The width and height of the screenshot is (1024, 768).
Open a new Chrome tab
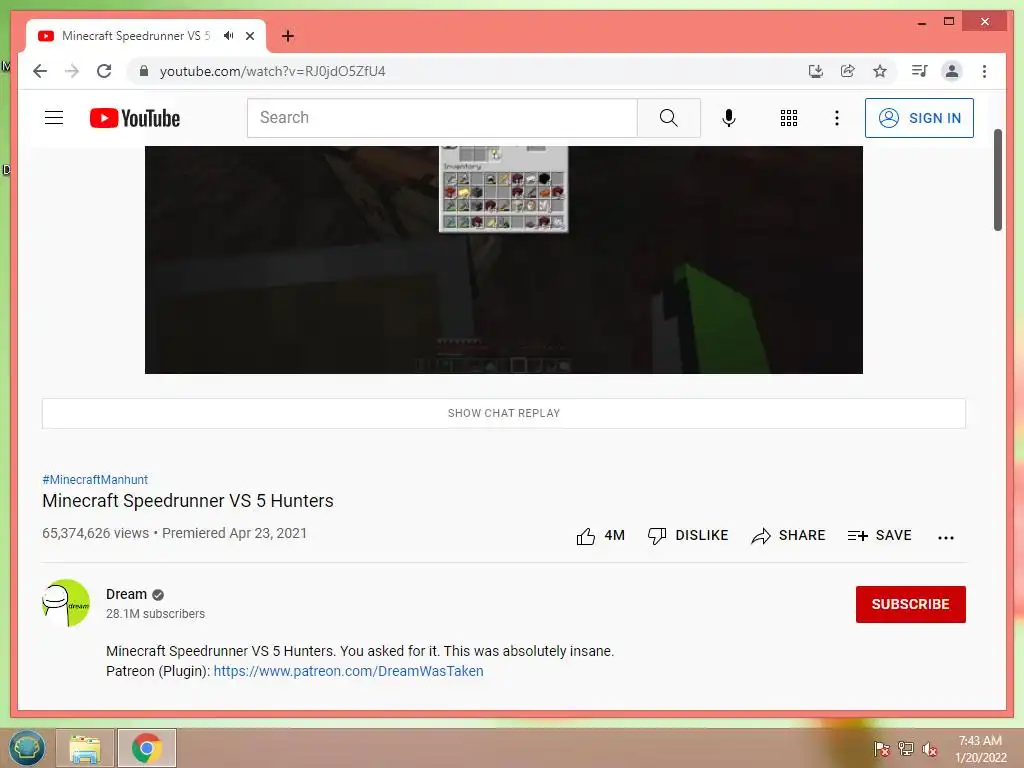[288, 36]
